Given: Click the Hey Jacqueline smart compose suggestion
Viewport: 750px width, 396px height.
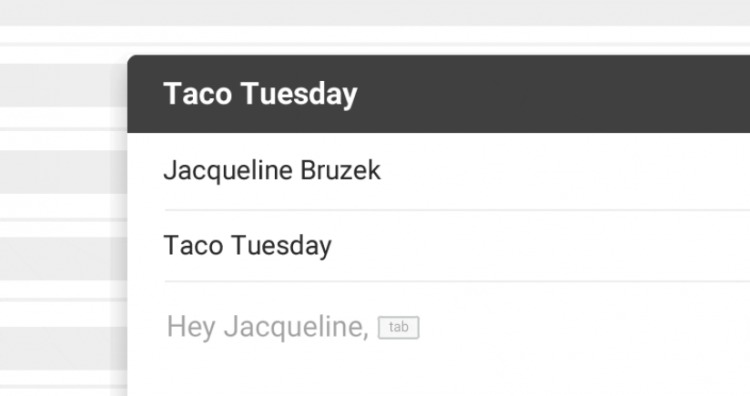Looking at the screenshot, I should pos(267,328).
